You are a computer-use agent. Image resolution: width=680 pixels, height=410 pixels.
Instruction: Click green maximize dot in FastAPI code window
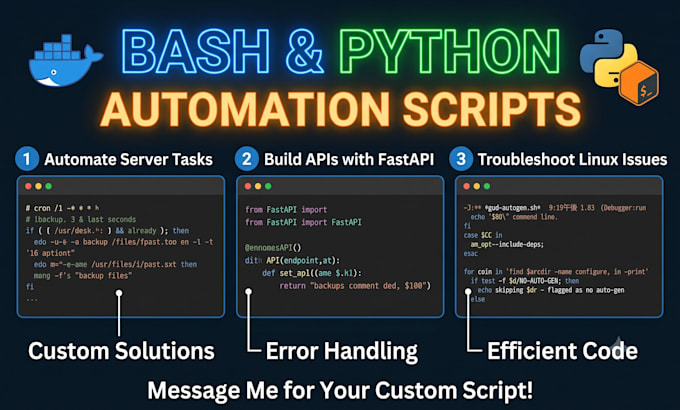pyautogui.click(x=268, y=186)
